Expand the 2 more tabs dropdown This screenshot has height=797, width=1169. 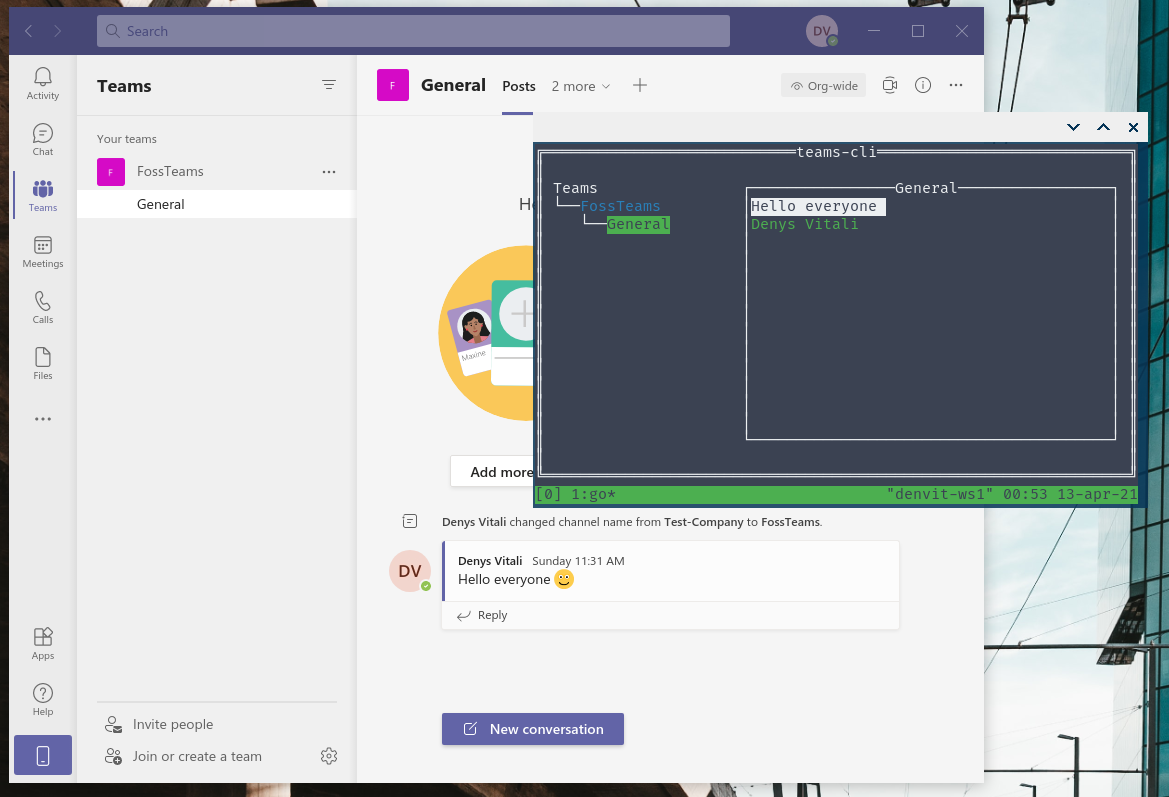coord(581,86)
